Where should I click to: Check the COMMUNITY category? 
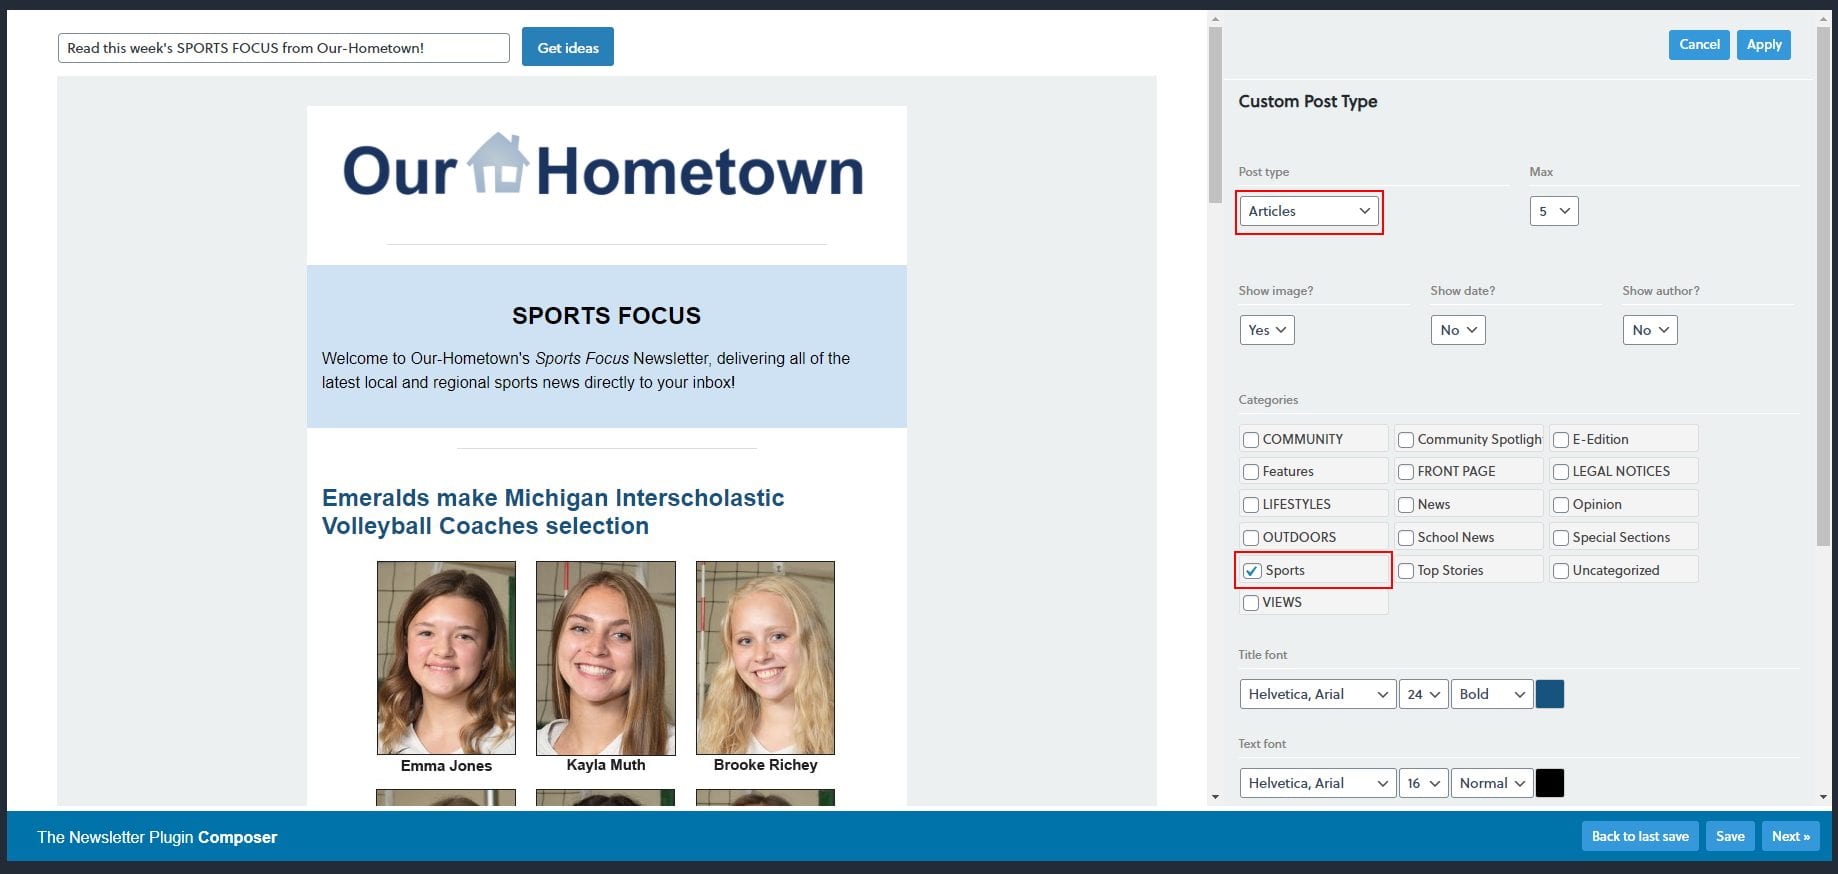(x=1250, y=439)
